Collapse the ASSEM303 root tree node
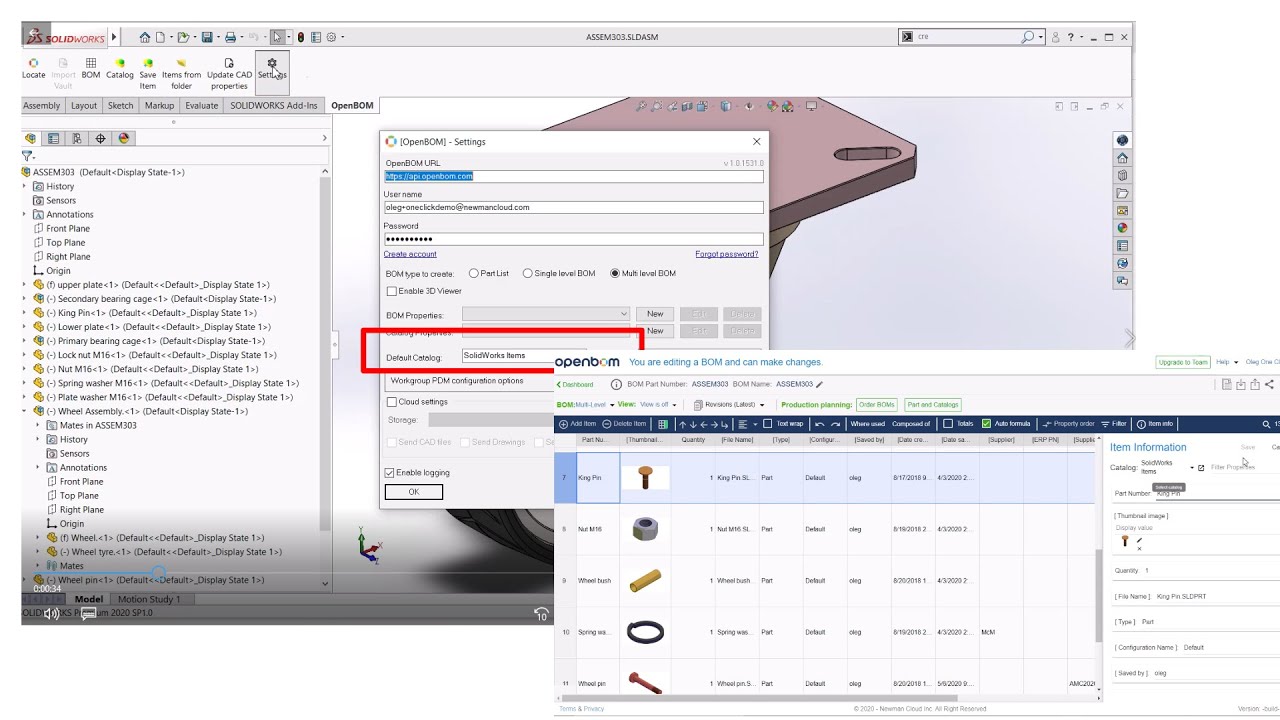This screenshot has height=720, width=1280. [26, 172]
